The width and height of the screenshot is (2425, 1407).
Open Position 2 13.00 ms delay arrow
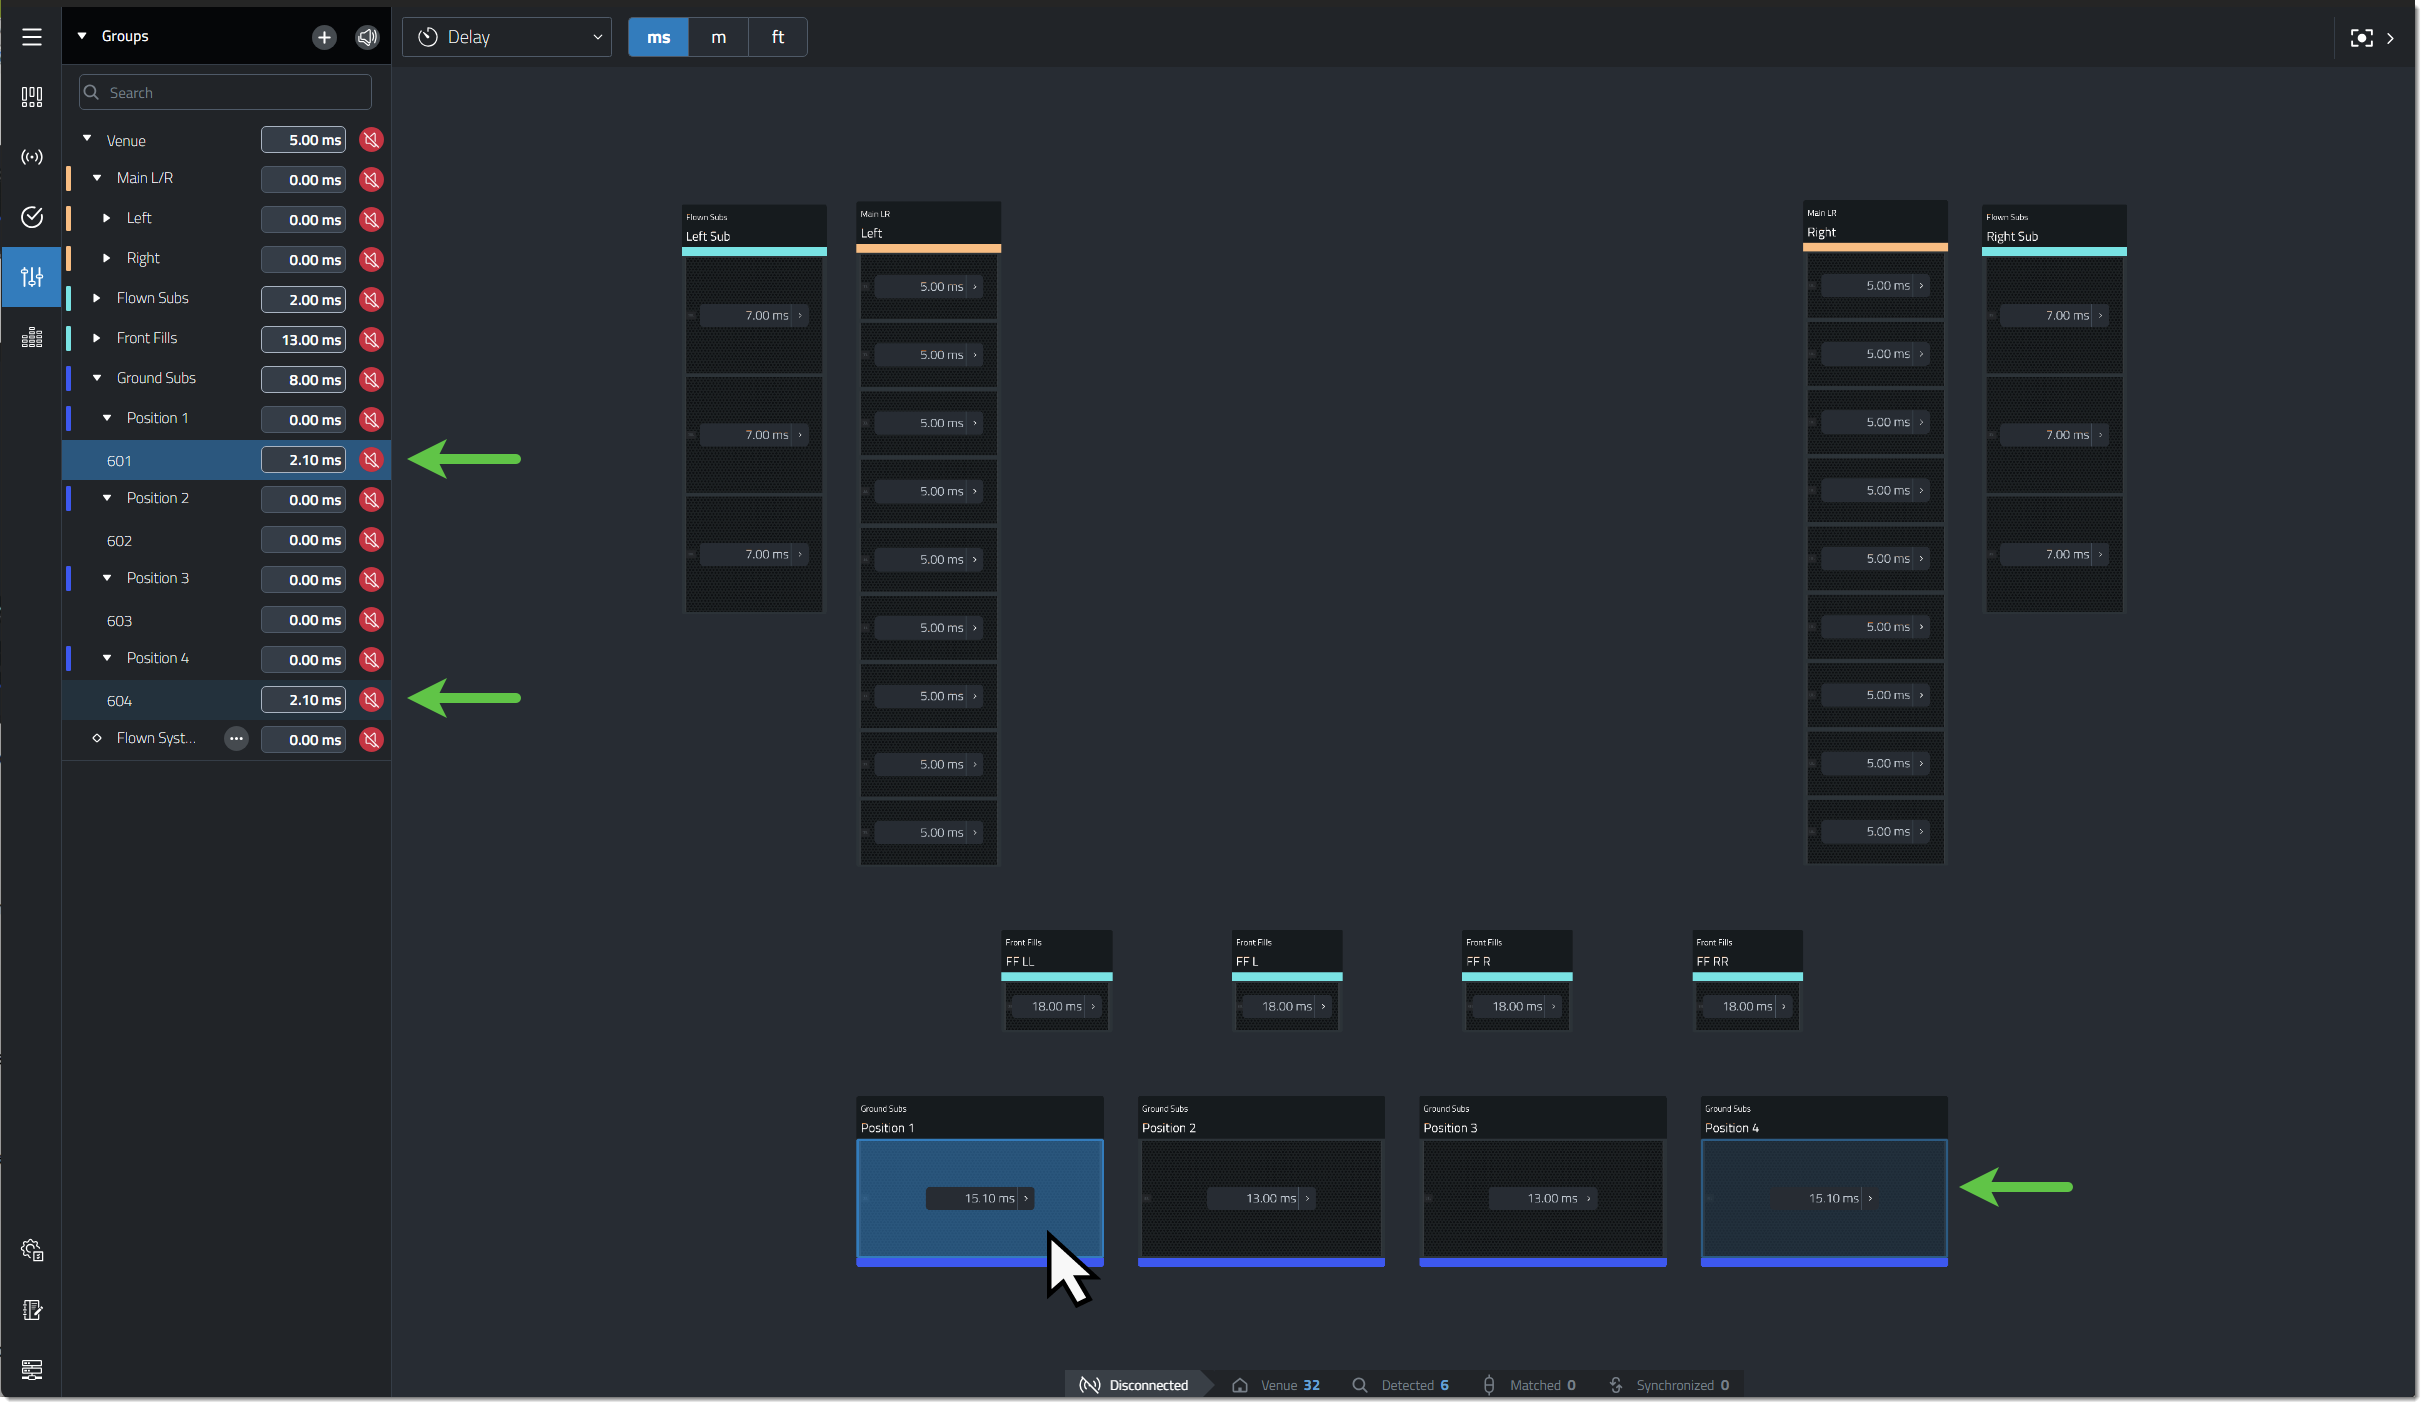point(1307,1198)
